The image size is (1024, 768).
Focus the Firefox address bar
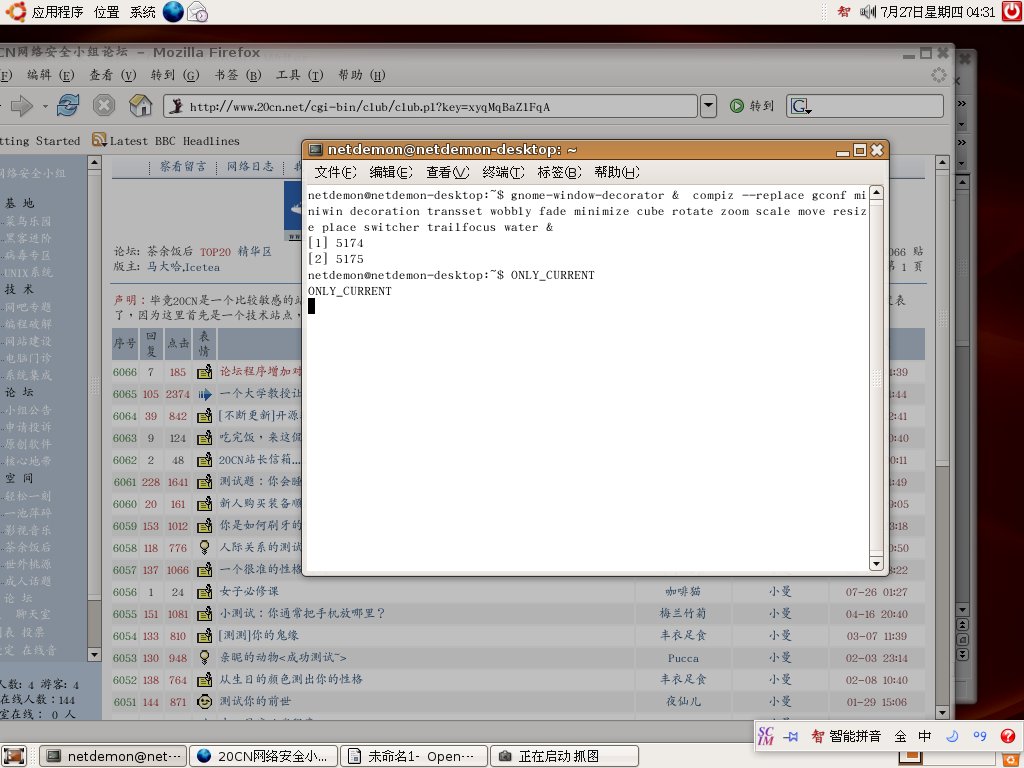click(431, 106)
